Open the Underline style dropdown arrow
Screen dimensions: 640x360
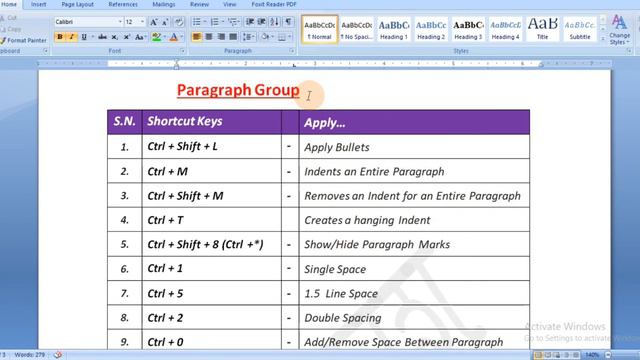93,37
